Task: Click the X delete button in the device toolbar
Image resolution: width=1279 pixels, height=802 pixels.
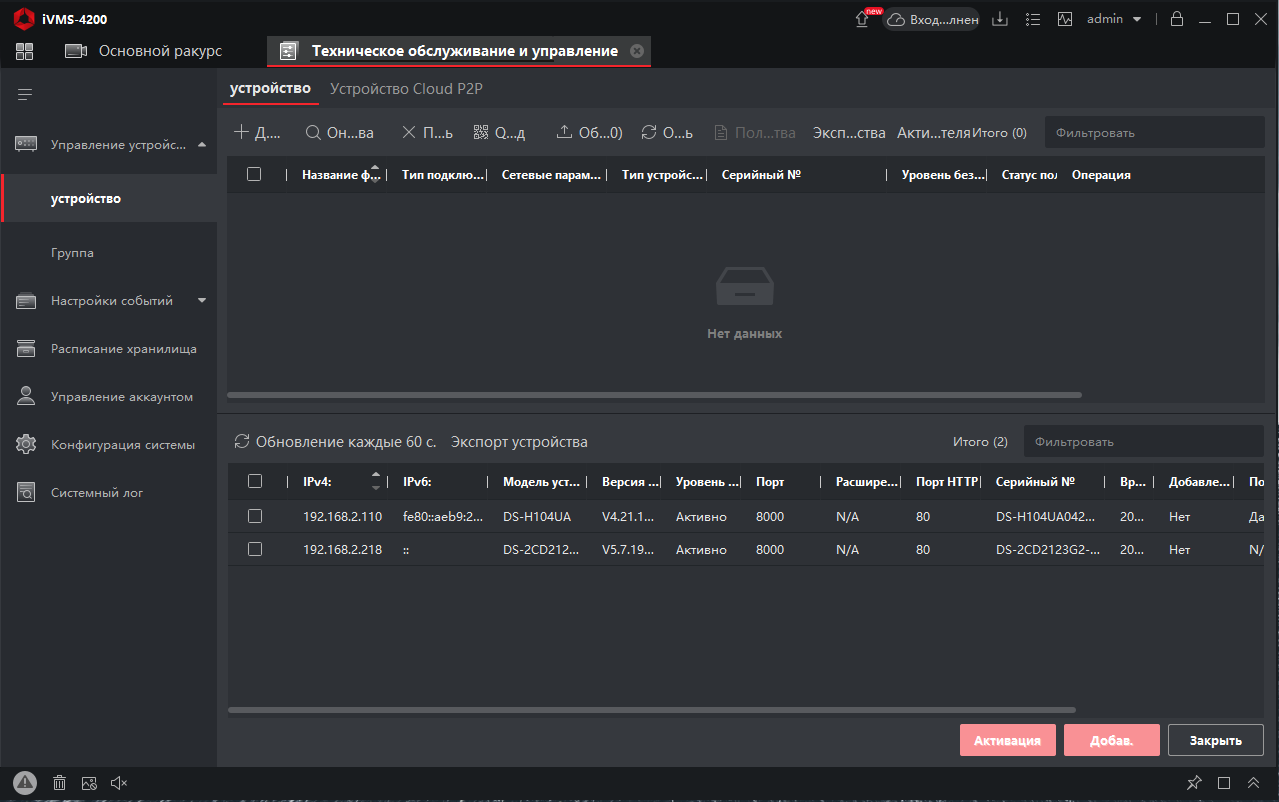Action: pos(427,133)
